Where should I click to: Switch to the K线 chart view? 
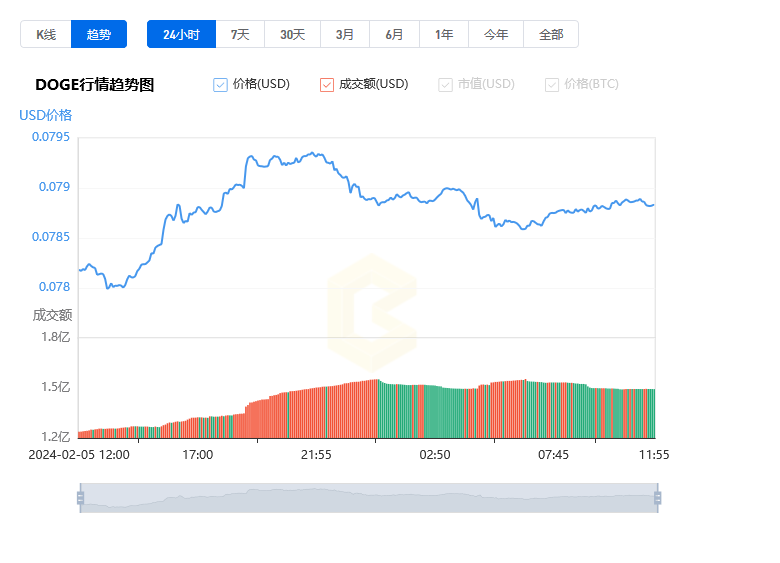pos(46,34)
